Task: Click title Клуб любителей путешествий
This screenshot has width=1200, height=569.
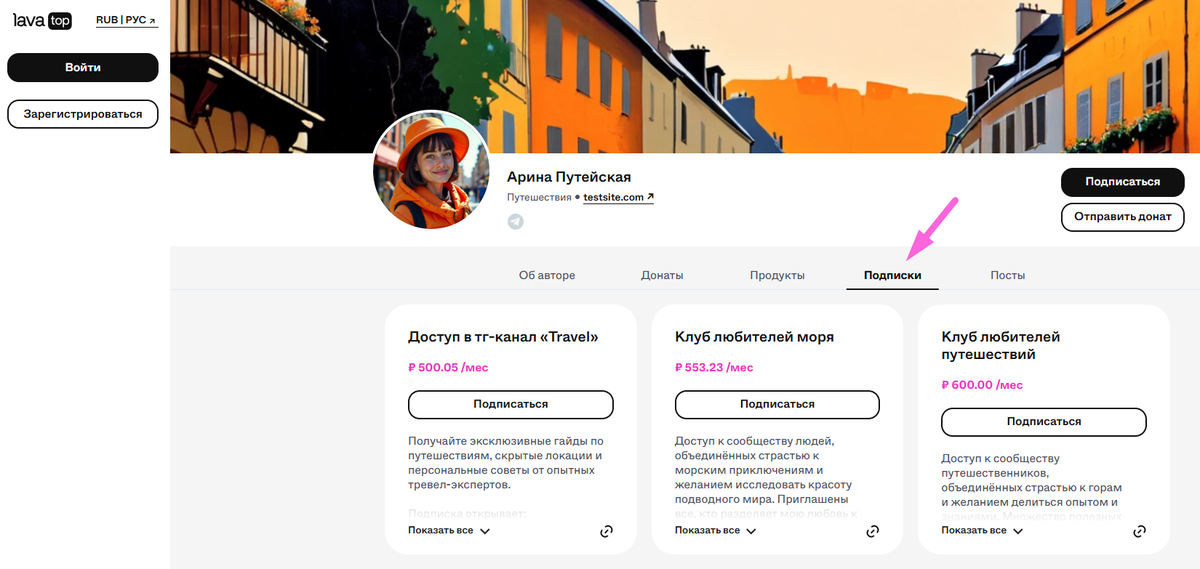Action: tap(1001, 346)
